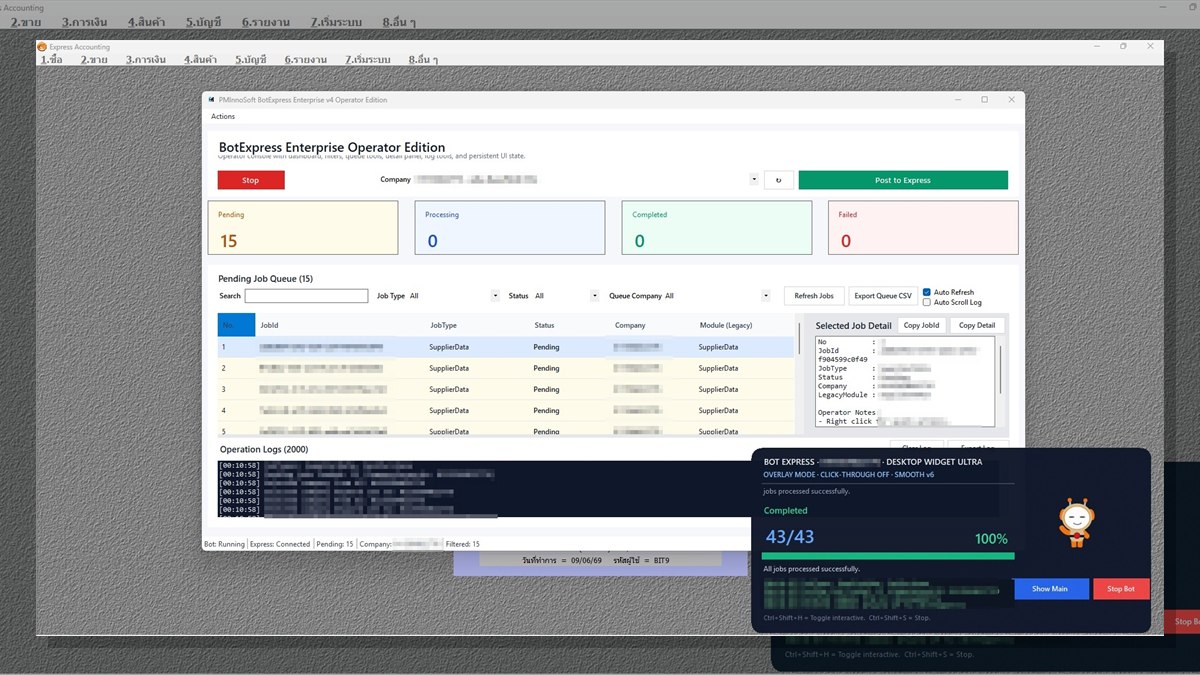The height and width of the screenshot is (675, 1200).
Task: Click the Operation Logs (2000) heading
Action: click(264, 450)
